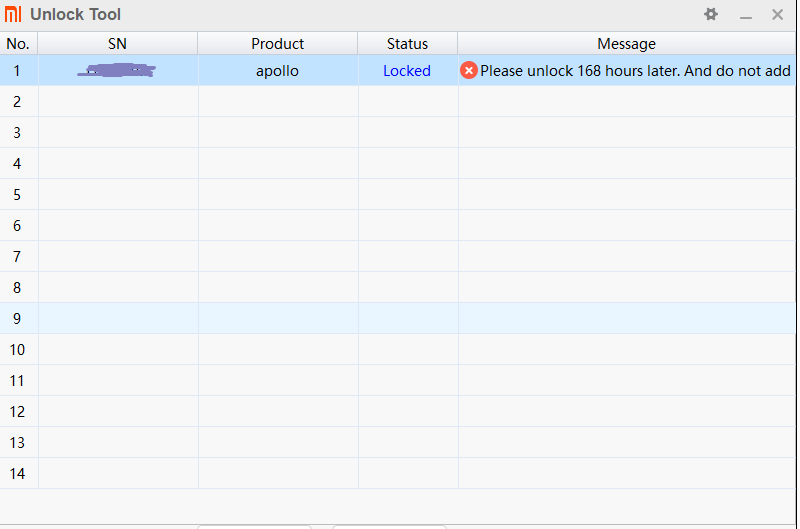Click the redacted serial number in row 1
This screenshot has height=529, width=800.
117,71
